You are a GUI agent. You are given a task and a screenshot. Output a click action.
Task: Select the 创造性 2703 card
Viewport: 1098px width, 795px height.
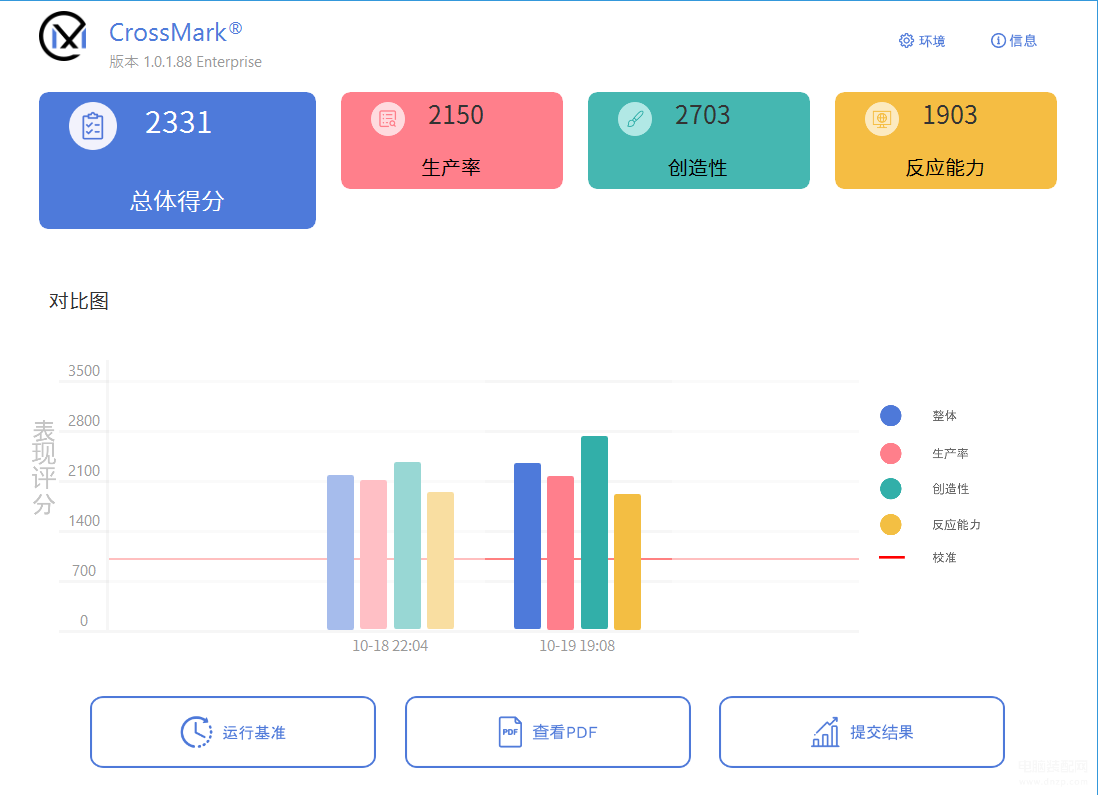[699, 140]
